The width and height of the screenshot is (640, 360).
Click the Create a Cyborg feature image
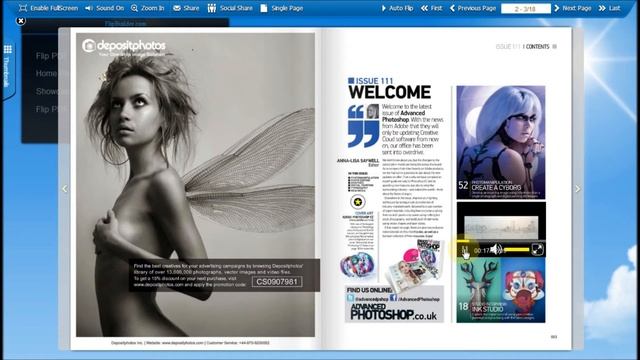[501, 142]
